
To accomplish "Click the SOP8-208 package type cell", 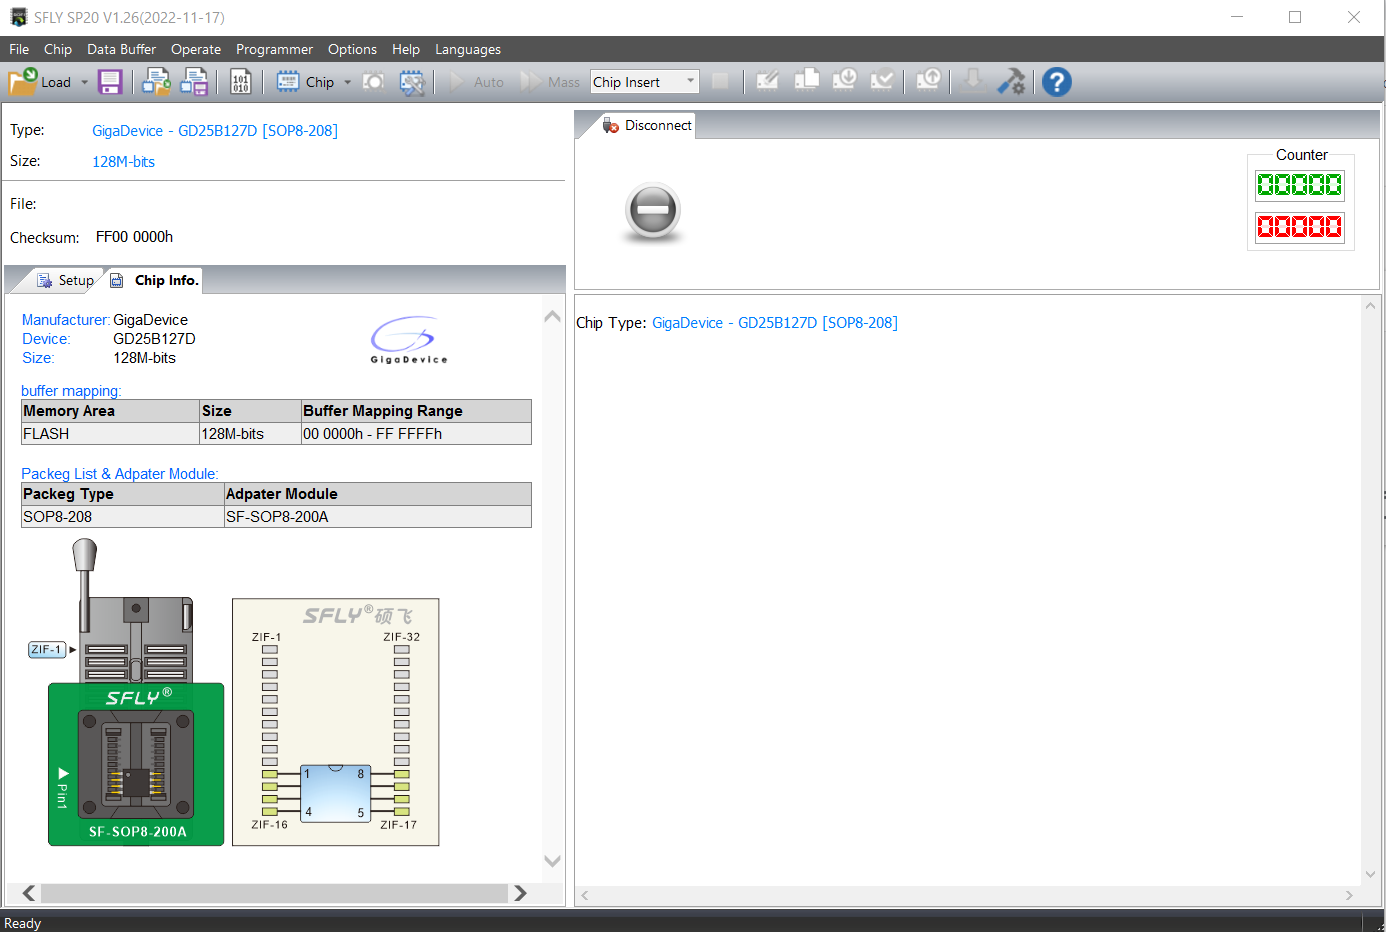I will point(123,517).
